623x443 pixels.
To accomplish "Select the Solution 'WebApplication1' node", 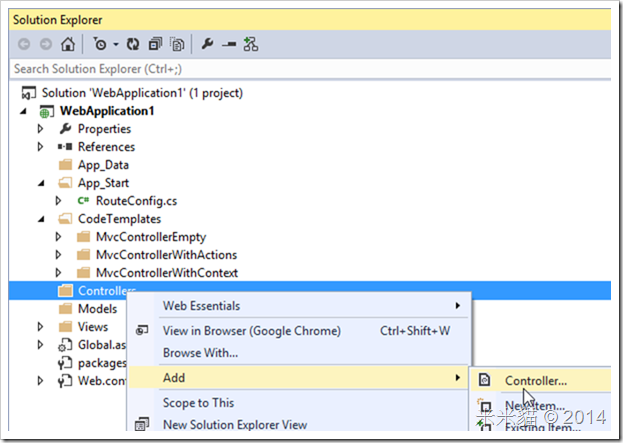I will click(142, 93).
